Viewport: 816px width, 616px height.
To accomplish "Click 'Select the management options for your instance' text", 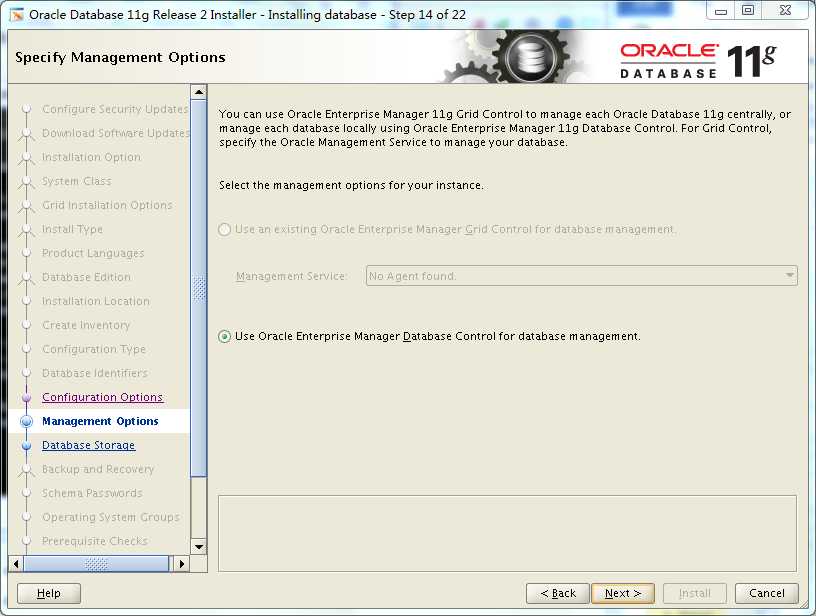I will point(351,185).
